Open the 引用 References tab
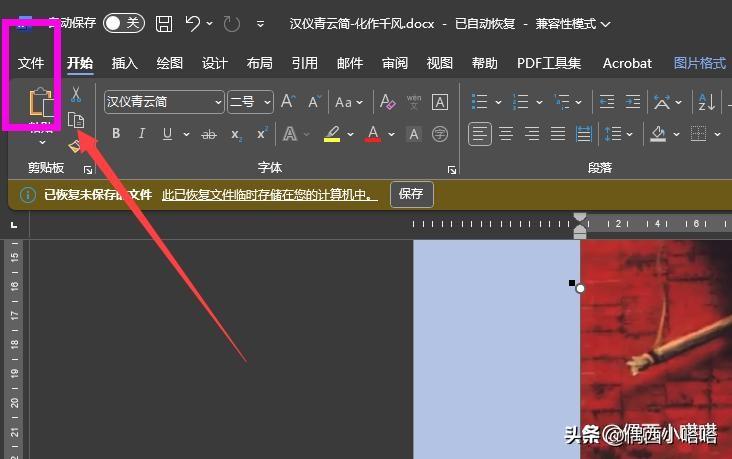 click(305, 63)
